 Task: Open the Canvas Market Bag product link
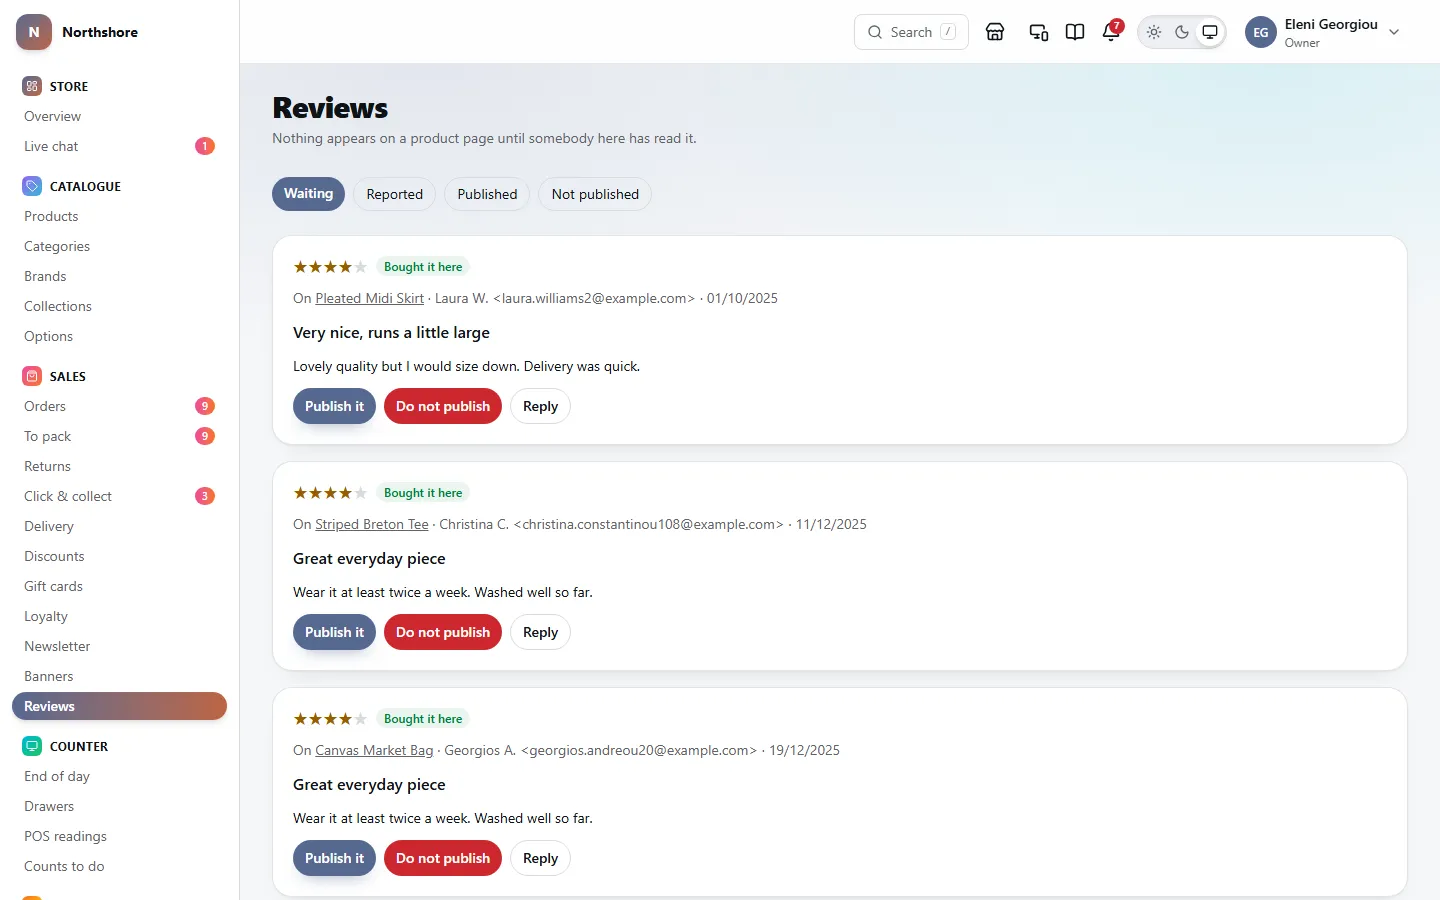click(x=374, y=750)
